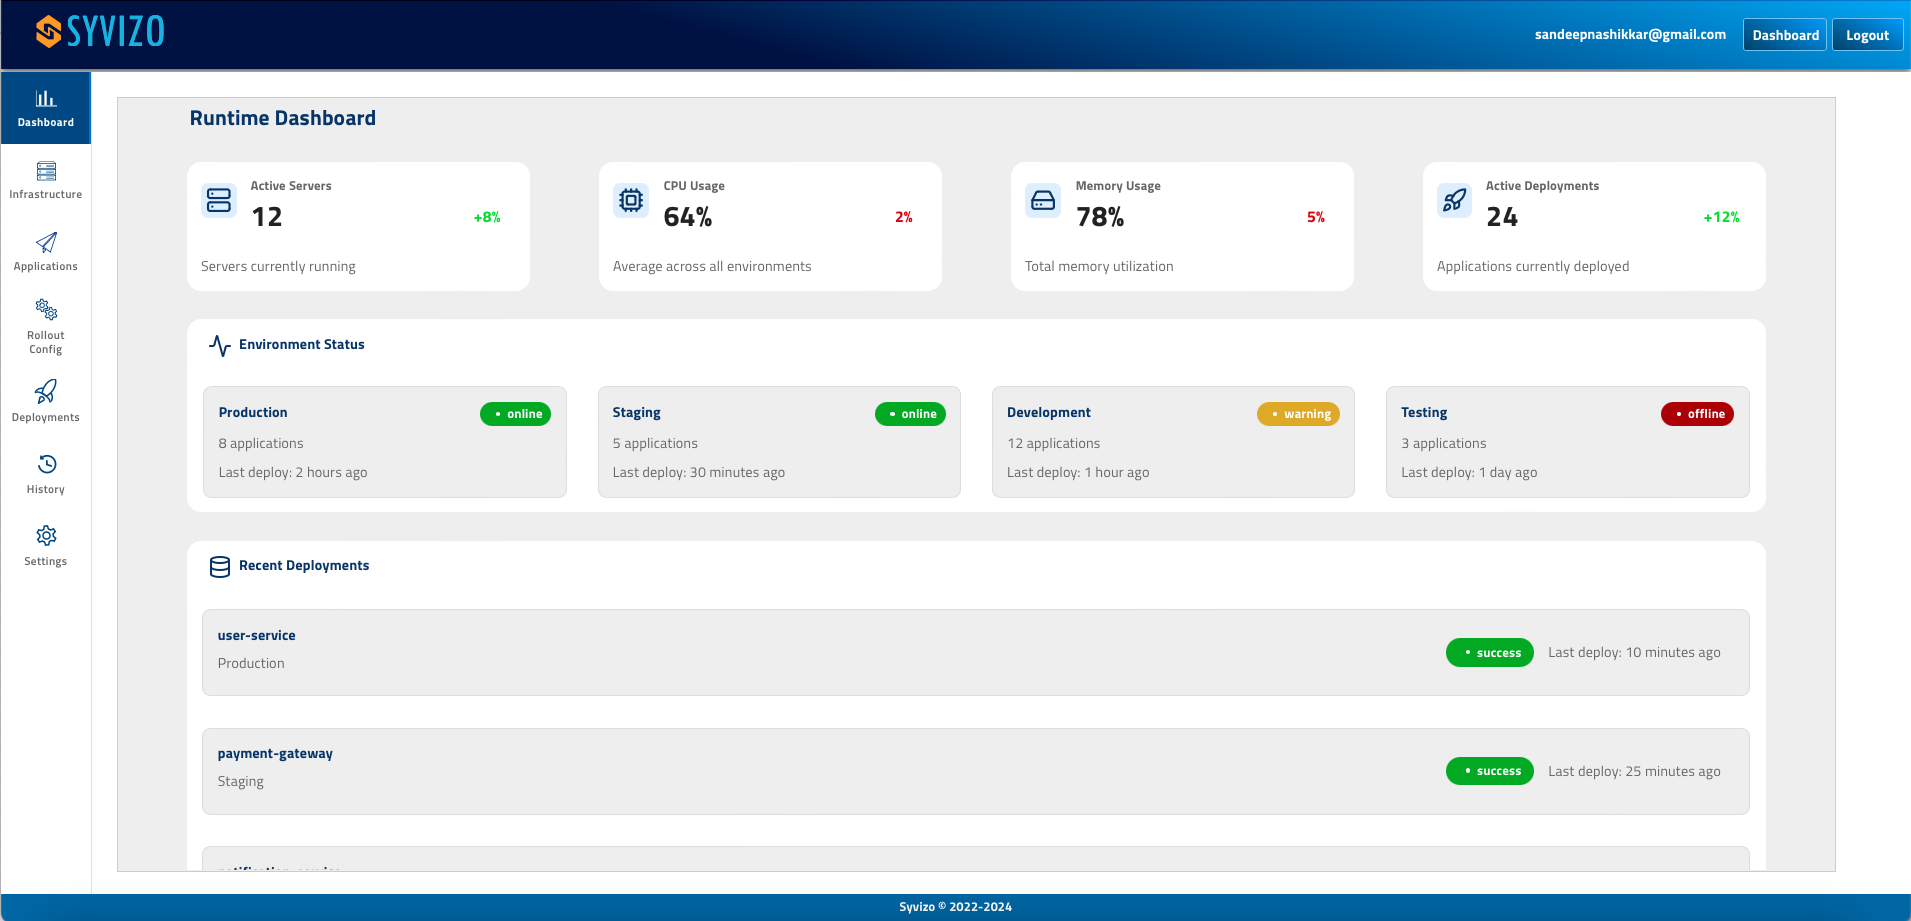This screenshot has height=921, width=1911.
Task: Open the user-service deployment row
Action: [x=976, y=652]
